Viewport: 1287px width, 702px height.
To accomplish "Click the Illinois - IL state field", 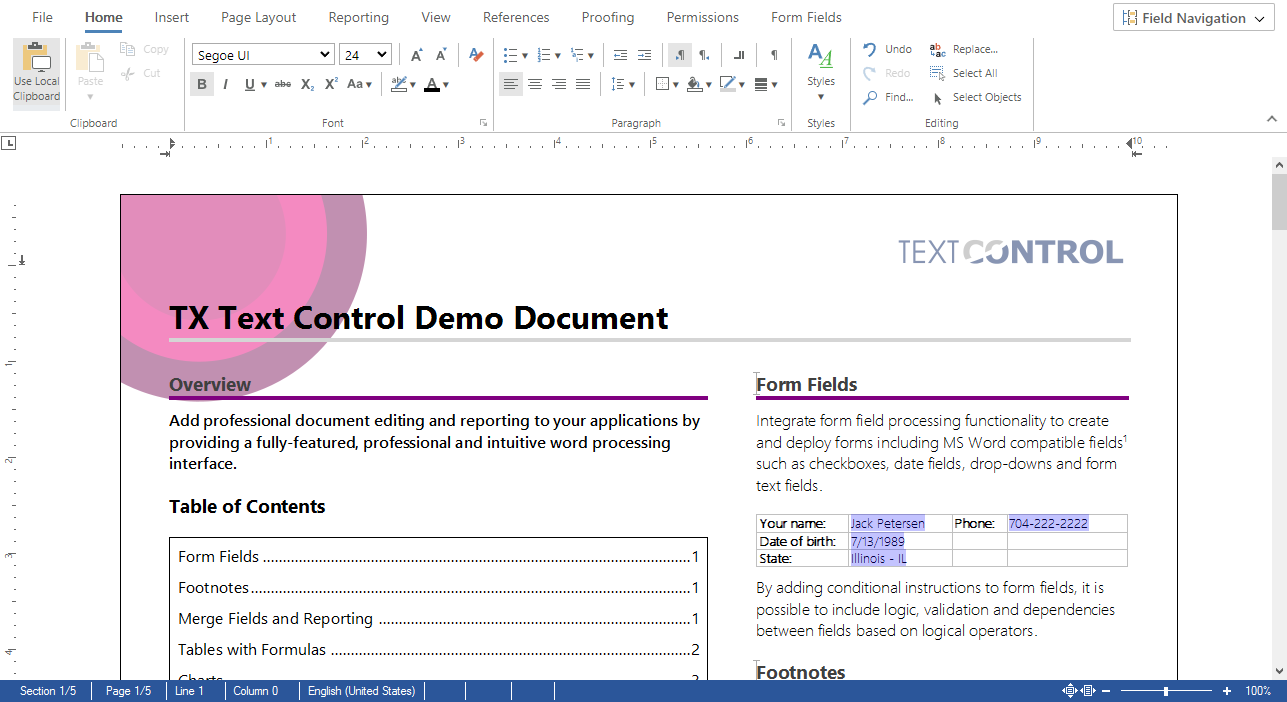I will (879, 559).
